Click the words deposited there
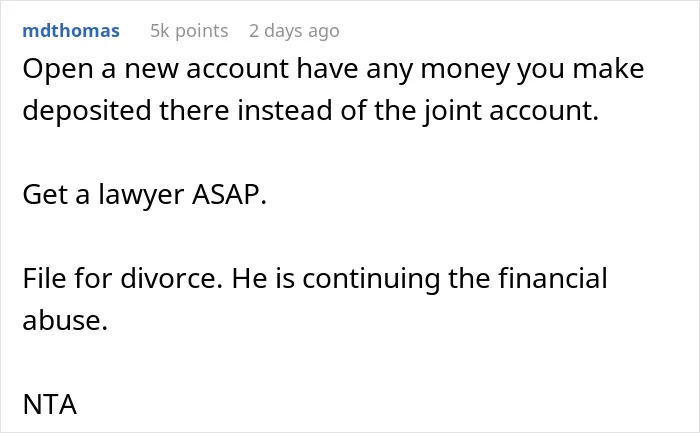Screen dimensions: 700x433 tap(125, 110)
